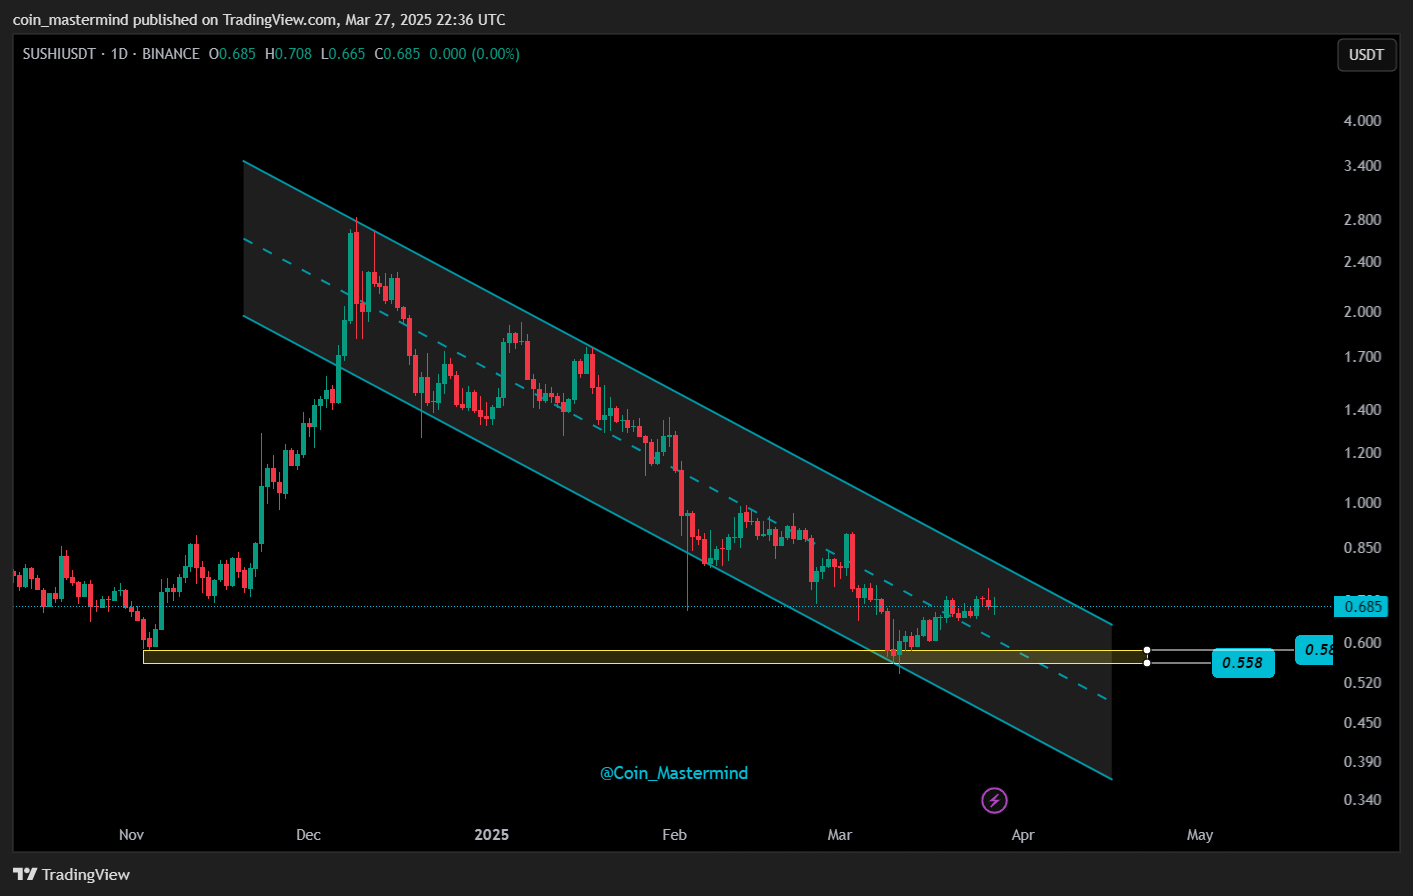1413x896 pixels.
Task: Click the Feb label on time axis
Action: tap(674, 835)
